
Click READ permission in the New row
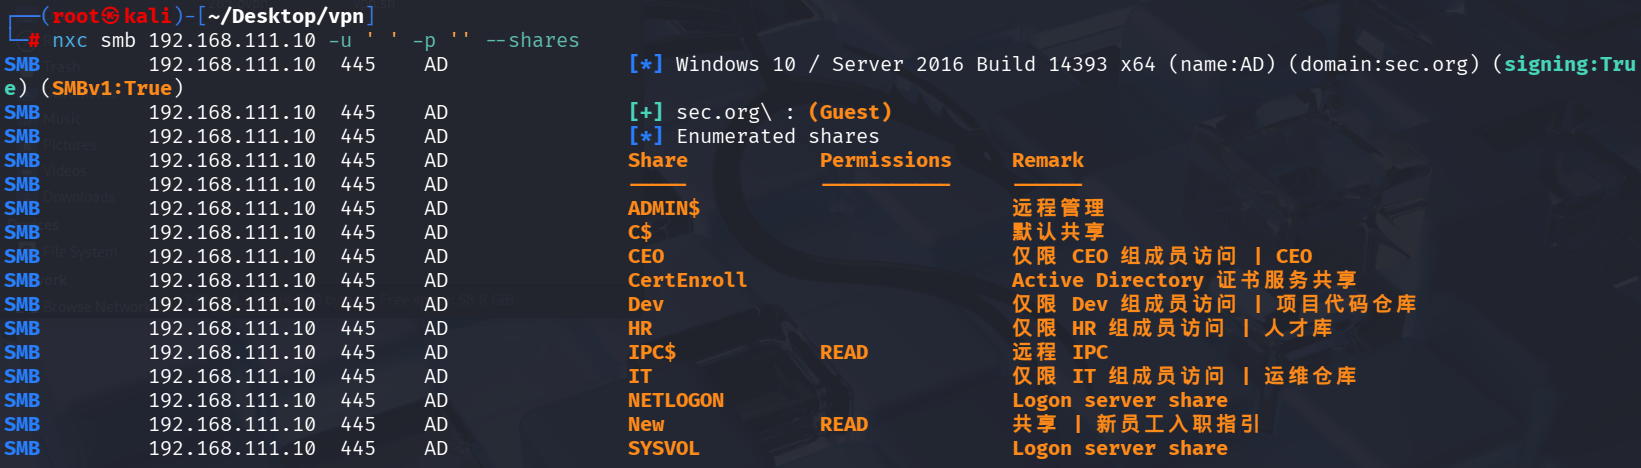[843, 424]
